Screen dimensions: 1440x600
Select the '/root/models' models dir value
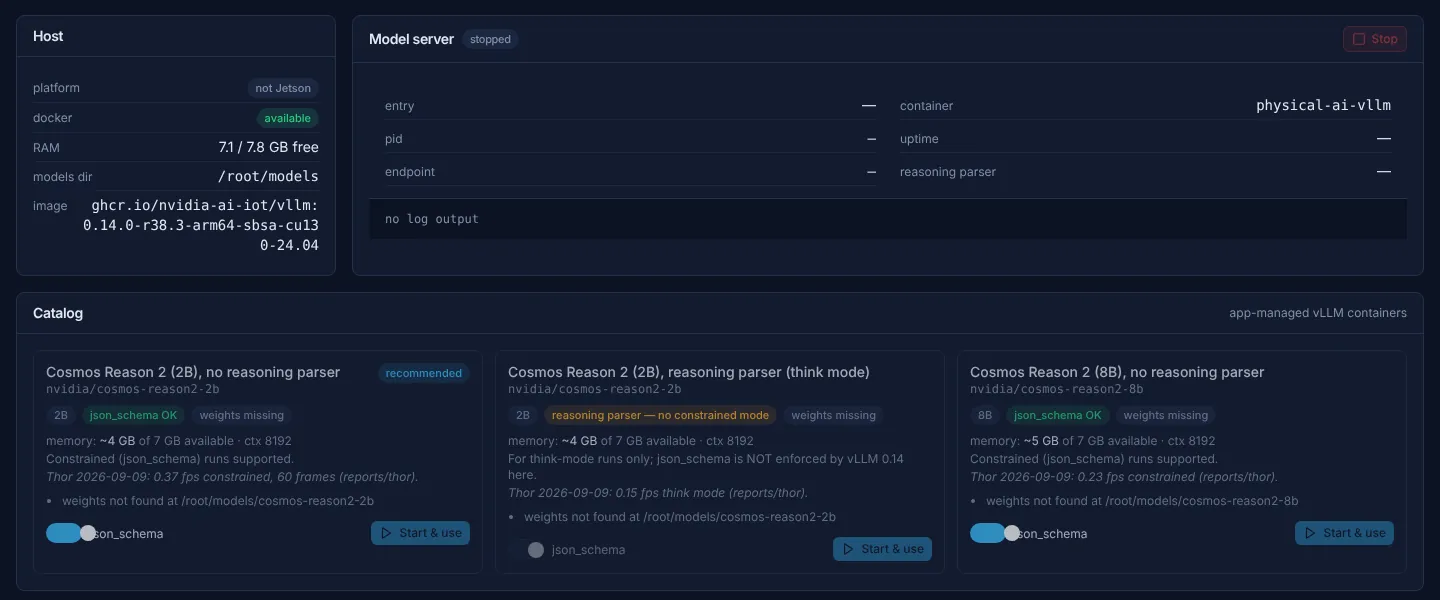tap(268, 176)
